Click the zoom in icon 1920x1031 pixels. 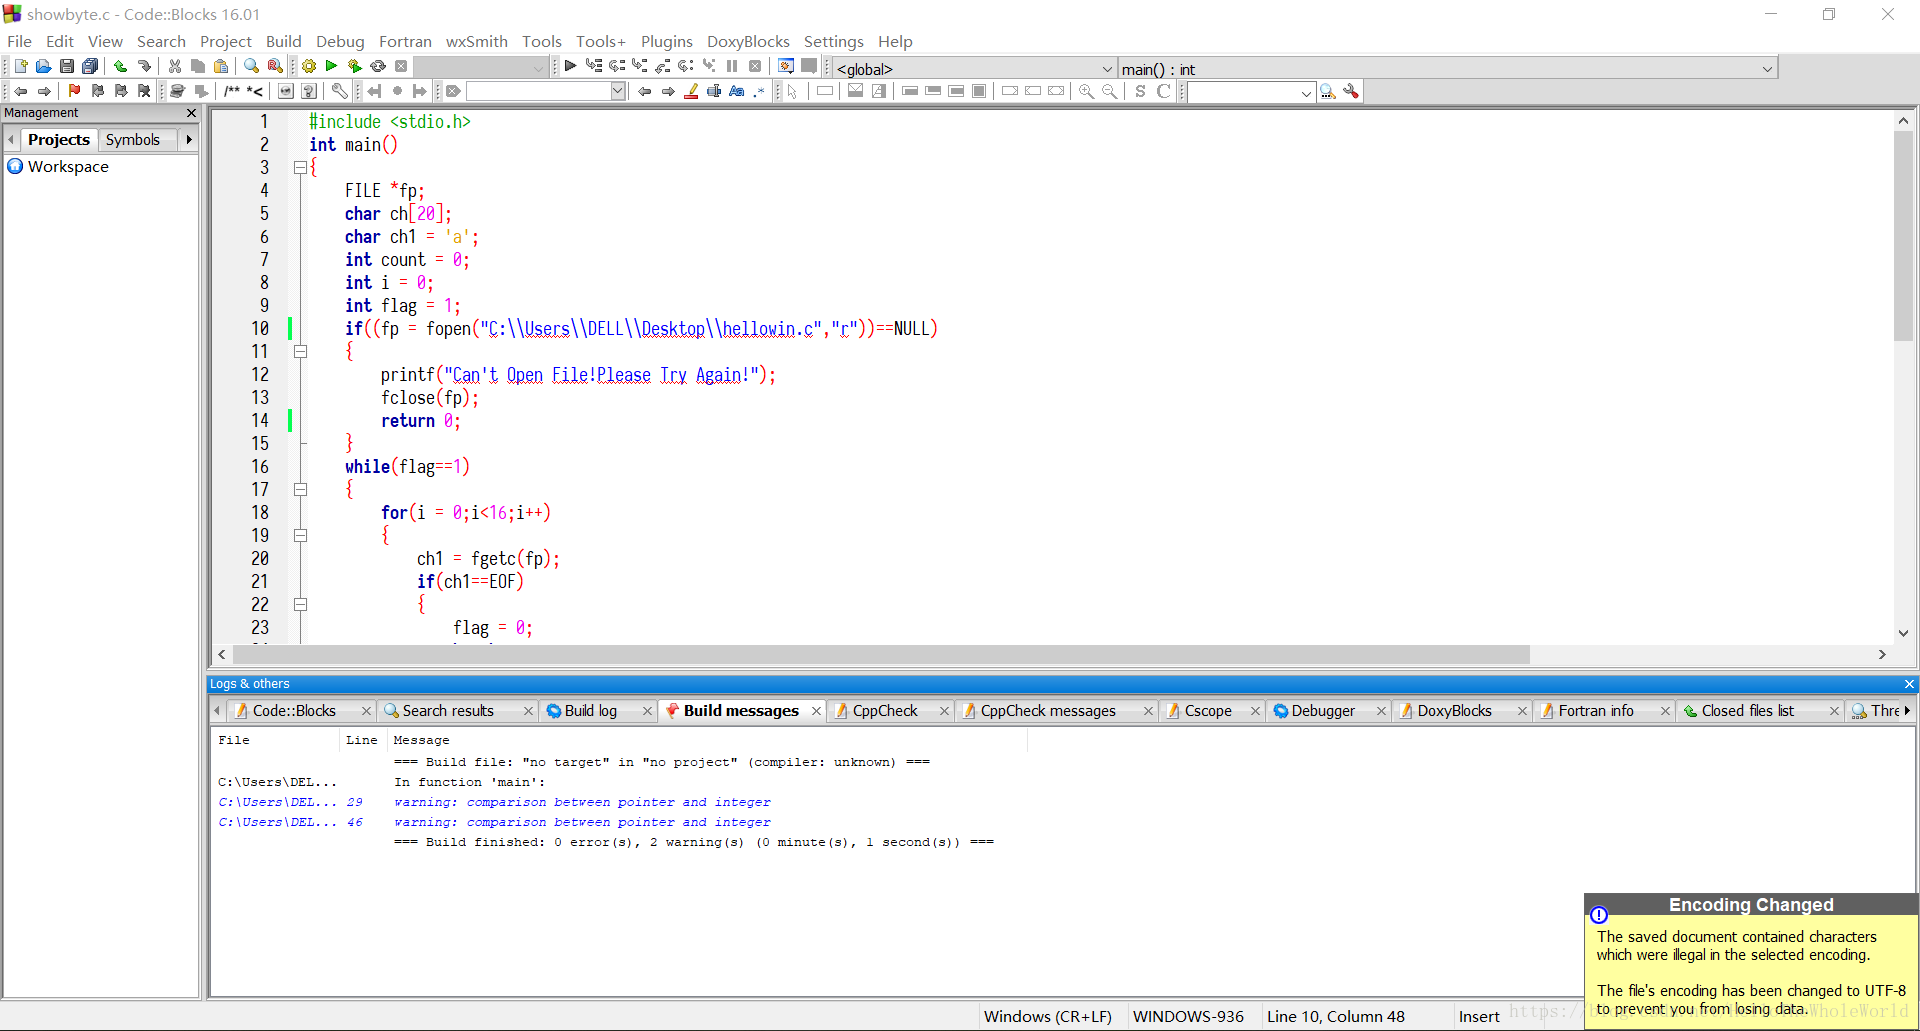point(1086,91)
